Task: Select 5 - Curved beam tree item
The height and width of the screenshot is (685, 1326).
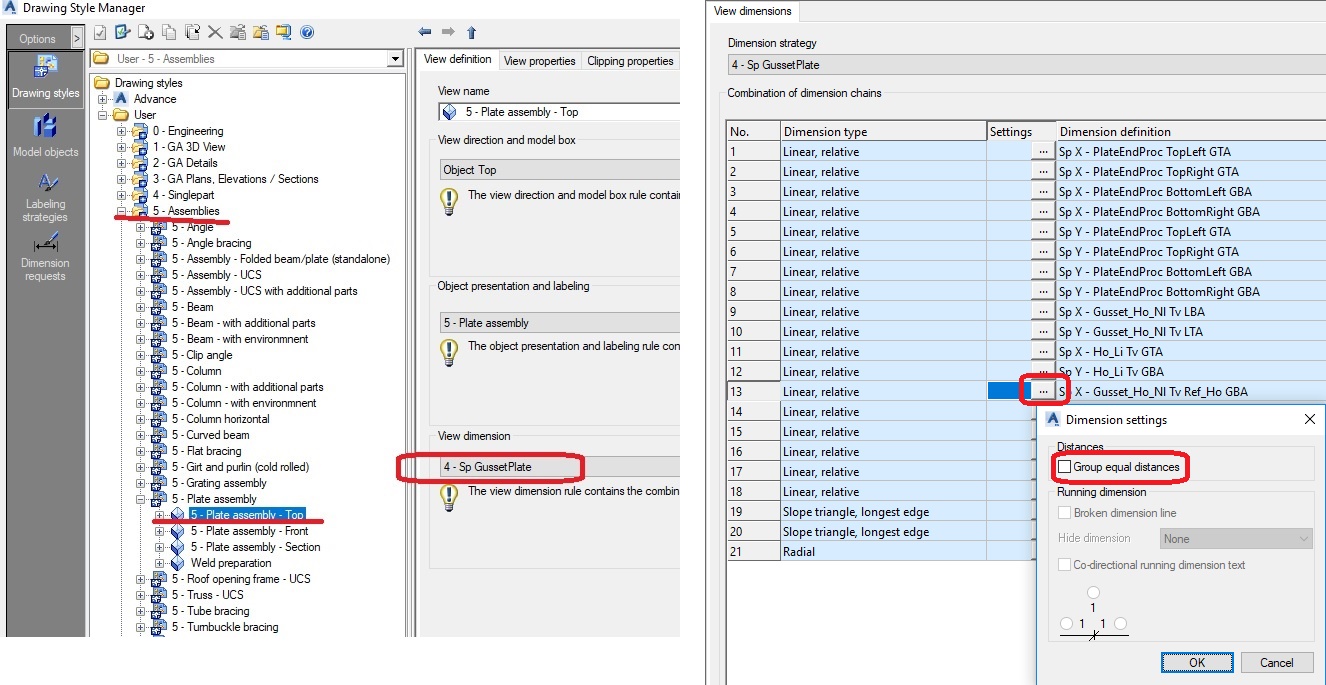Action: [210, 435]
